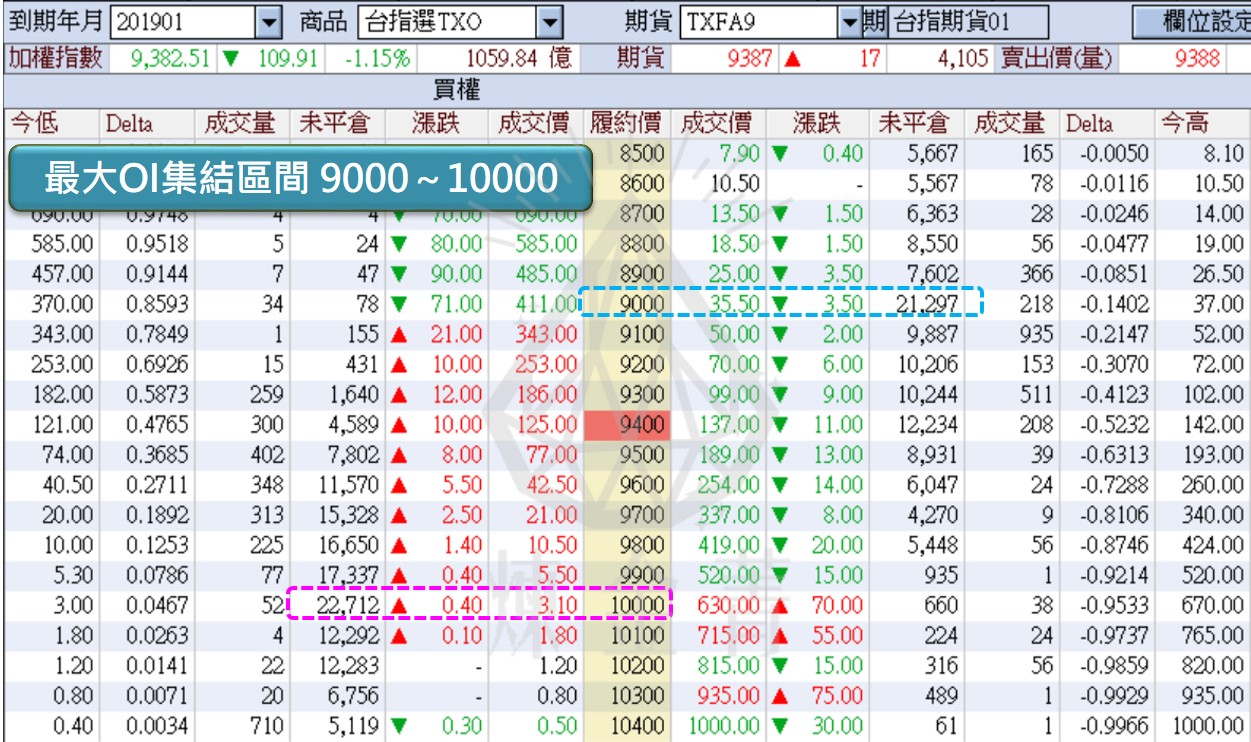
Task: Click the TXFA9 futures code field
Action: [760, 20]
